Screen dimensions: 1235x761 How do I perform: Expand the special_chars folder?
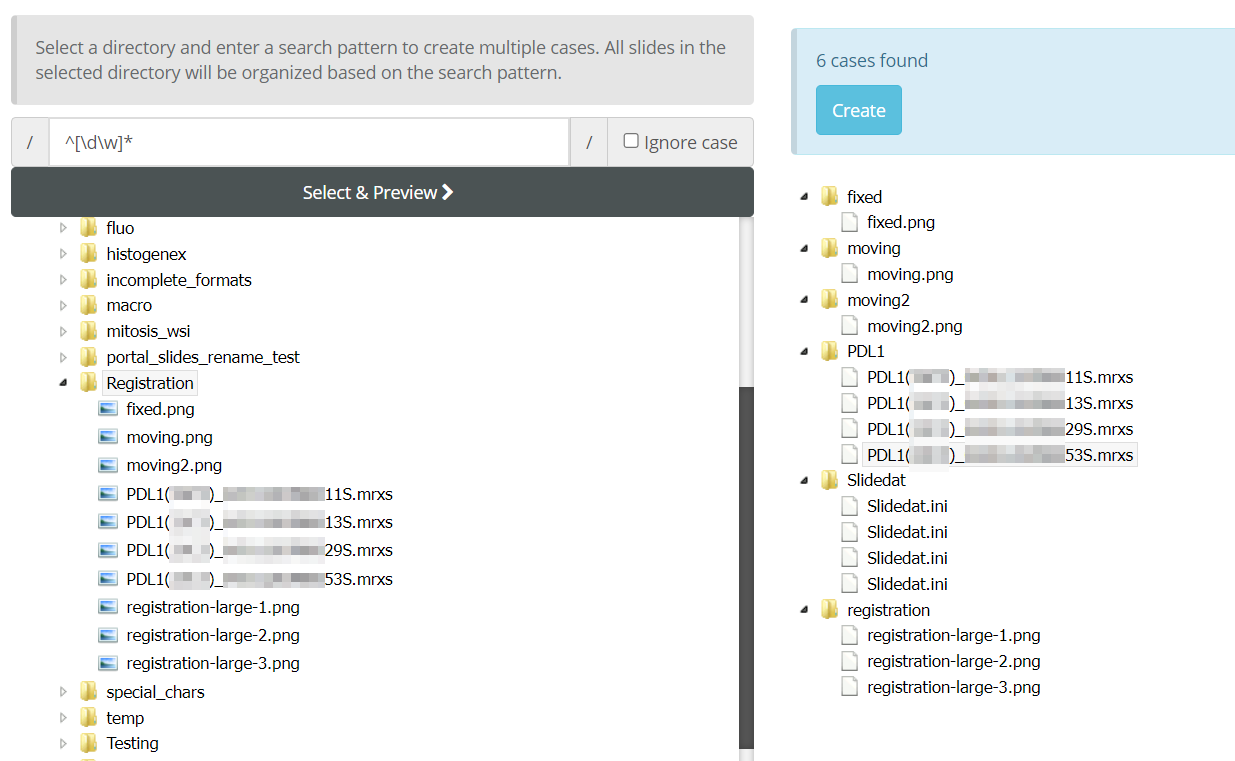coord(64,692)
